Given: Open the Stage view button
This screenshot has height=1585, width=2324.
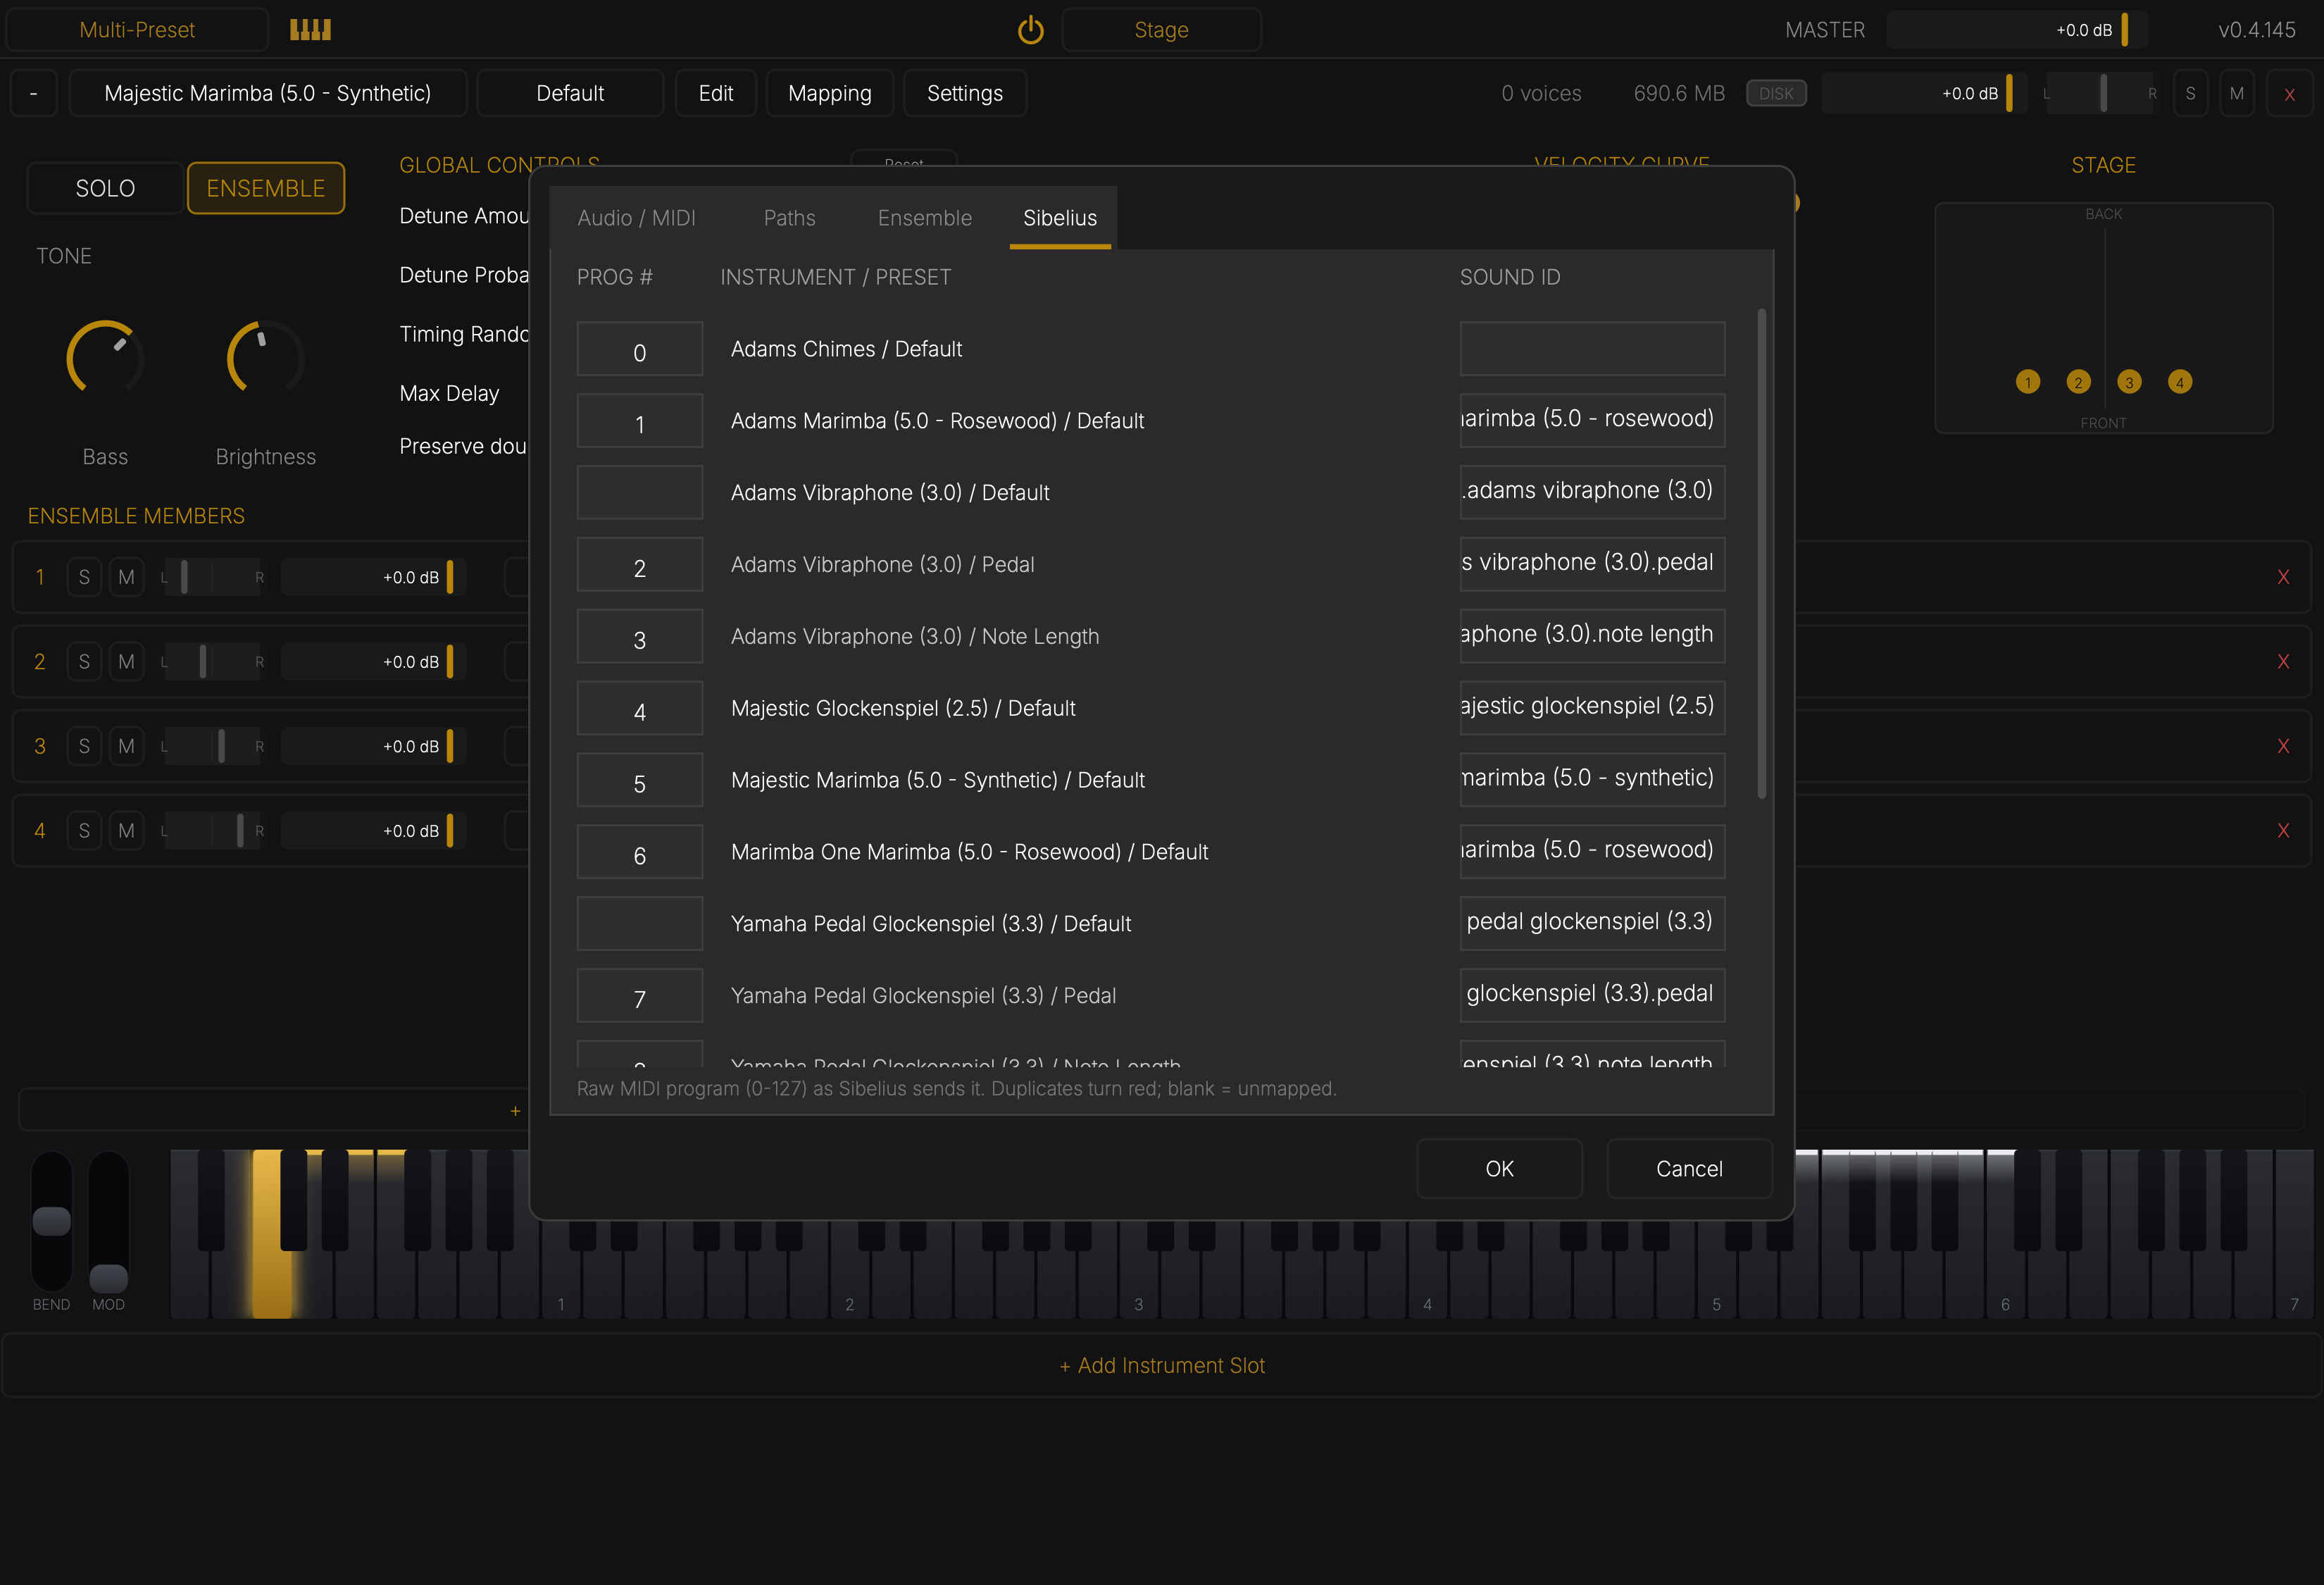Looking at the screenshot, I should [x=1161, y=30].
